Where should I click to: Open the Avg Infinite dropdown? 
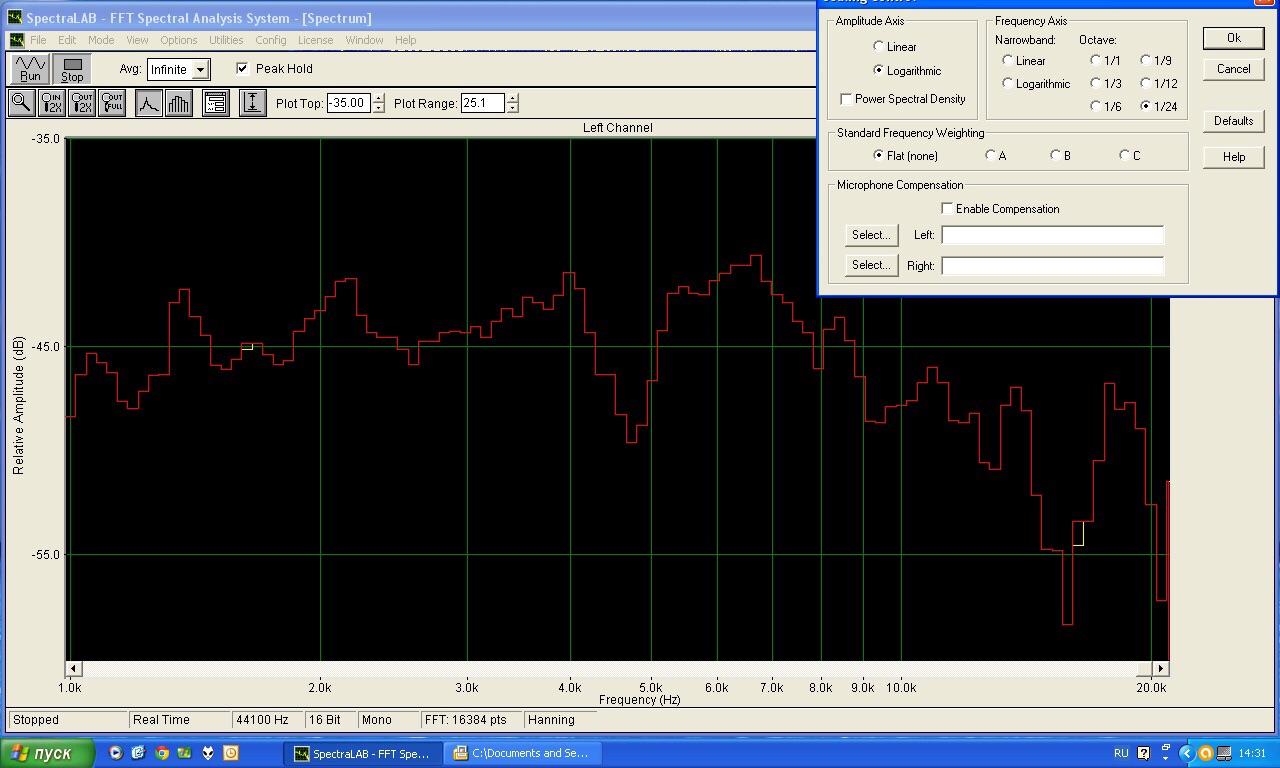(x=200, y=70)
